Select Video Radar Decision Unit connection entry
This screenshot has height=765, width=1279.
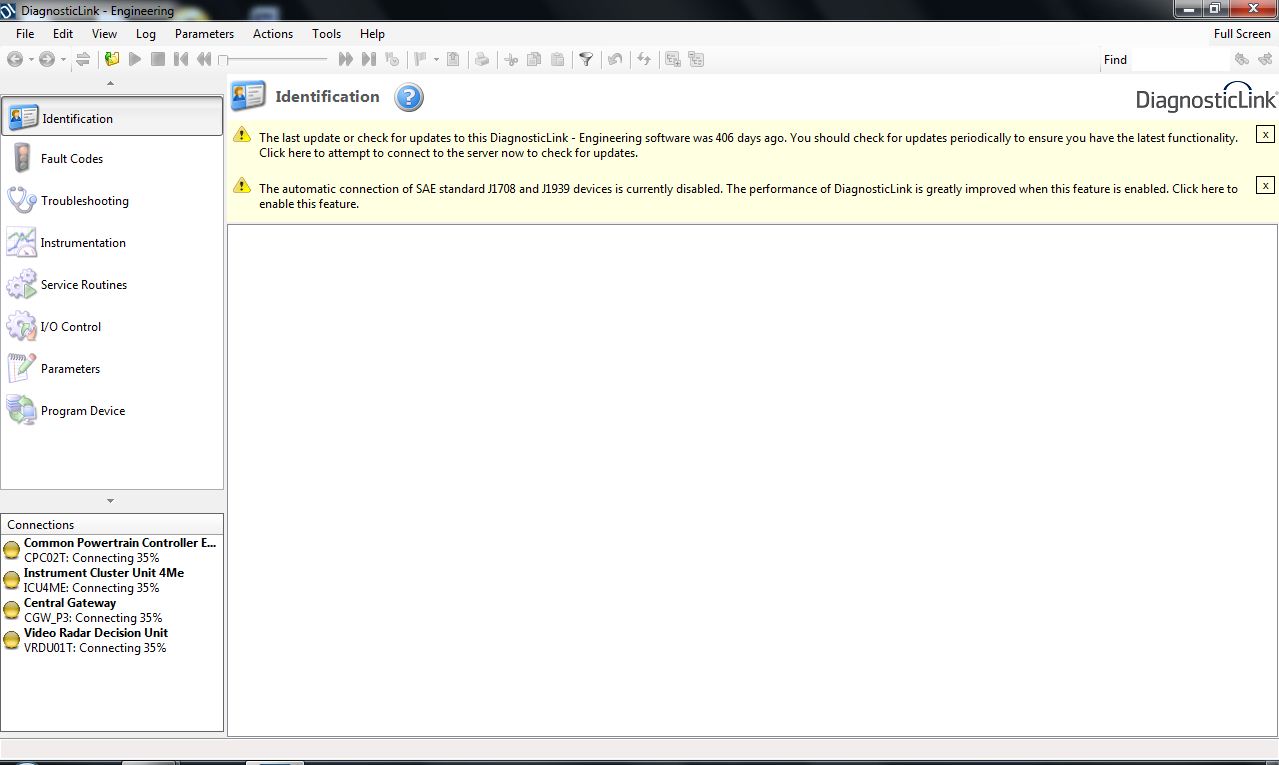pos(112,640)
